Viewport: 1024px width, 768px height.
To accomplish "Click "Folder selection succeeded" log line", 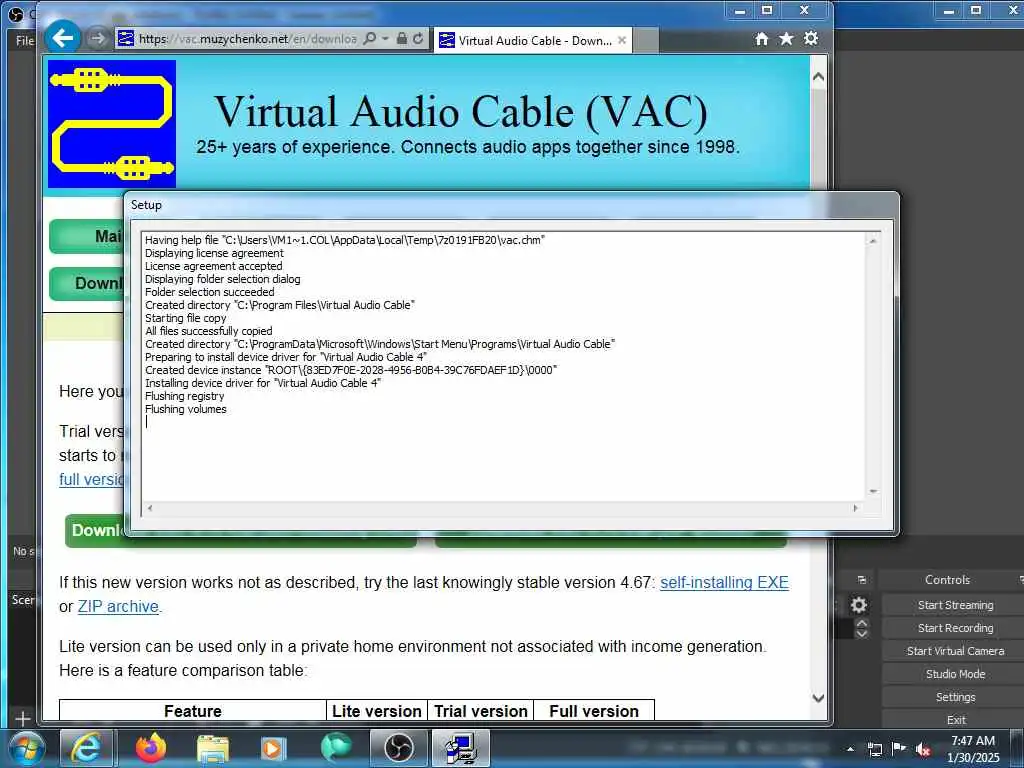I will (x=210, y=292).
